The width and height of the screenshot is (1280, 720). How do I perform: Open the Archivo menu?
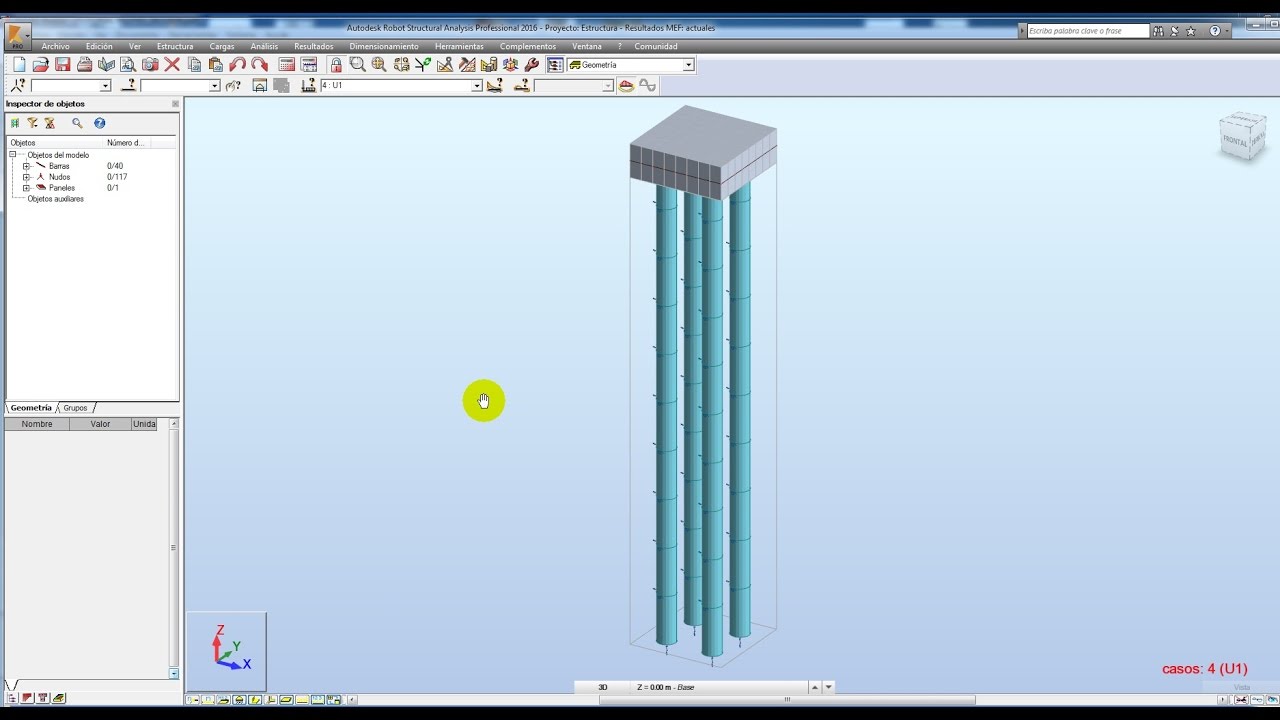click(56, 46)
